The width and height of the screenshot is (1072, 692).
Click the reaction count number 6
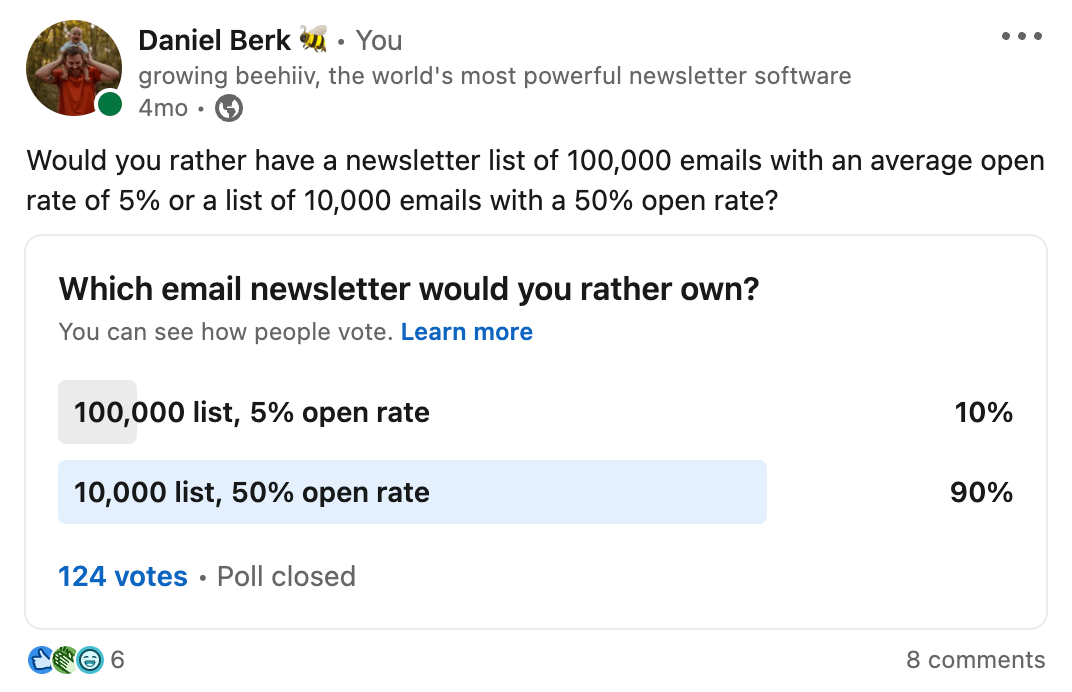(118, 660)
